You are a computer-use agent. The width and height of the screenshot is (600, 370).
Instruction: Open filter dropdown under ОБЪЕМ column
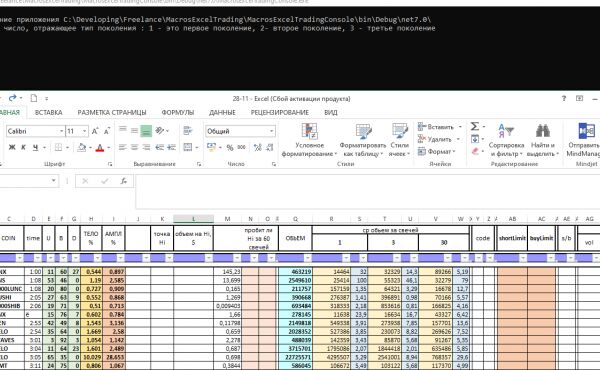point(308,258)
